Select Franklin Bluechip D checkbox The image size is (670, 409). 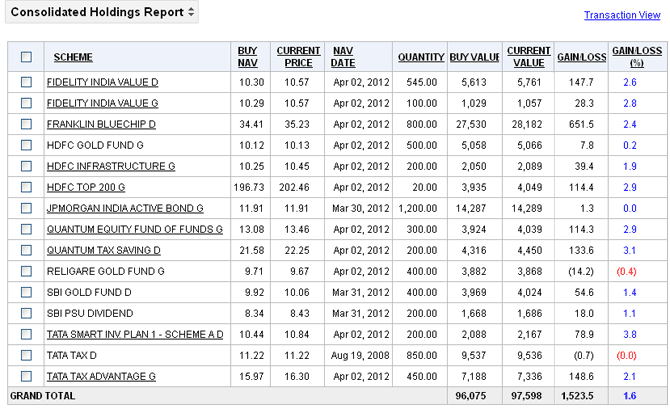coord(26,124)
